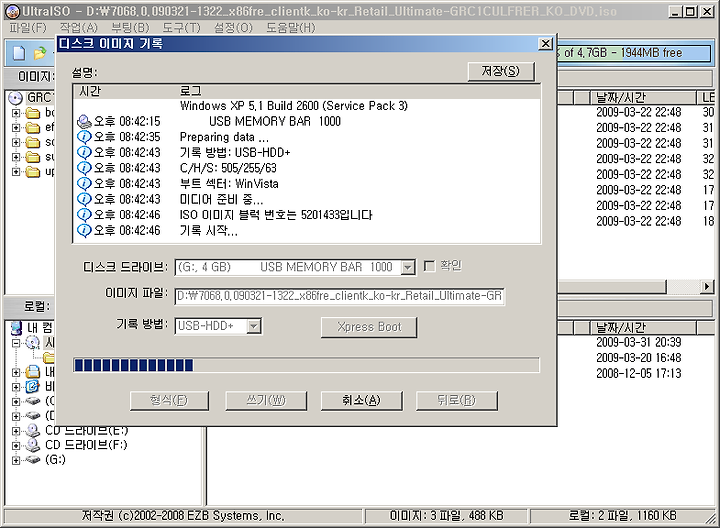720x528 pixels.
Task: Click the New file toolbar icon
Action: pyautogui.click(x=19, y=53)
